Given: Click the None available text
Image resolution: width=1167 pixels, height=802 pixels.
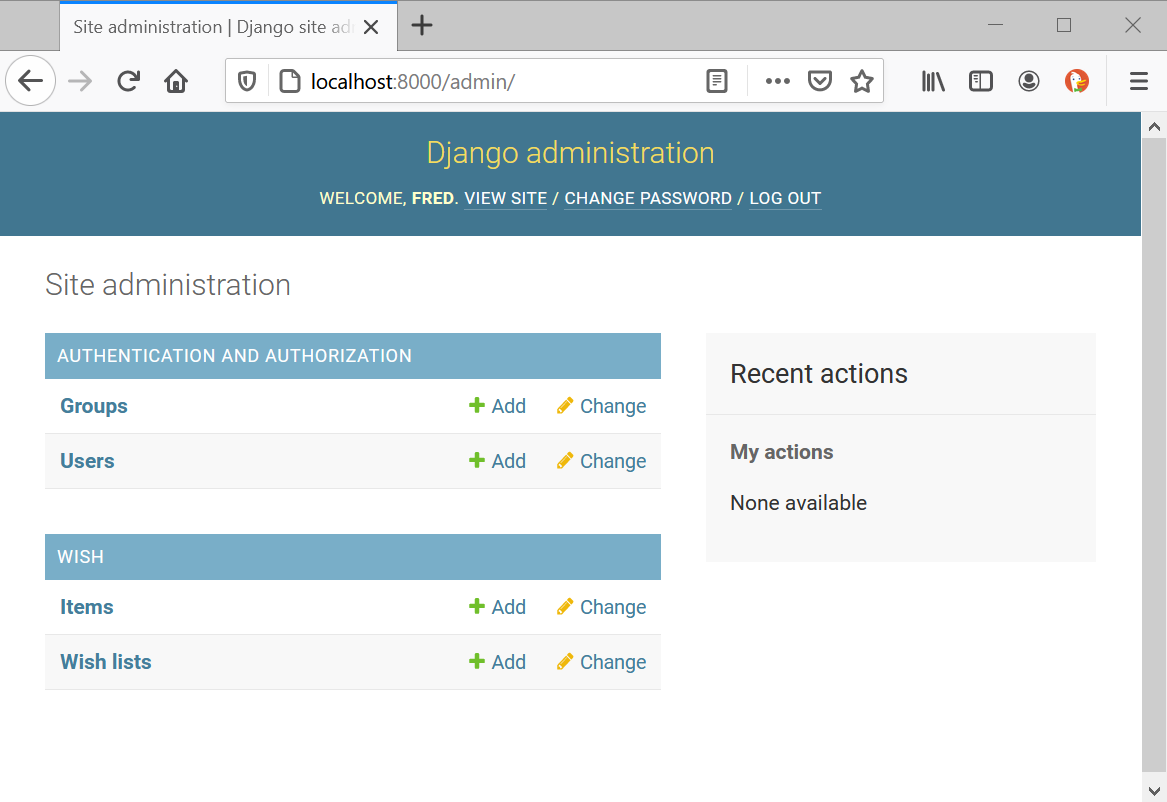Looking at the screenshot, I should coord(799,503).
